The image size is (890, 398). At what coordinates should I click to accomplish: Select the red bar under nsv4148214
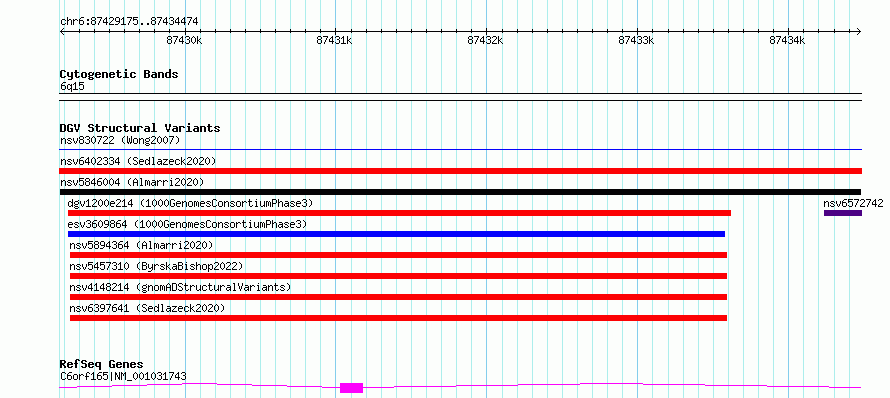click(398, 297)
